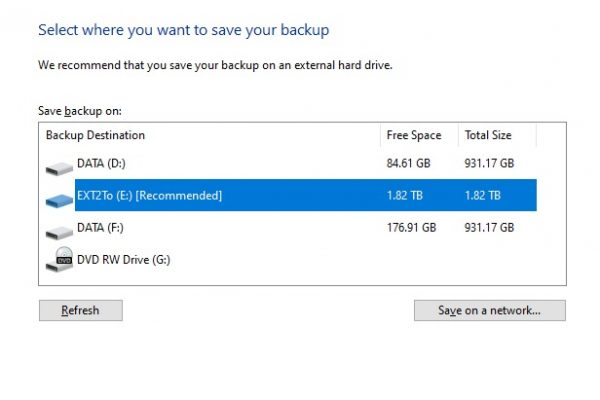Click the blue EXT2To (E:) drive icon
This screenshot has height=400, width=600.
coord(59,200)
